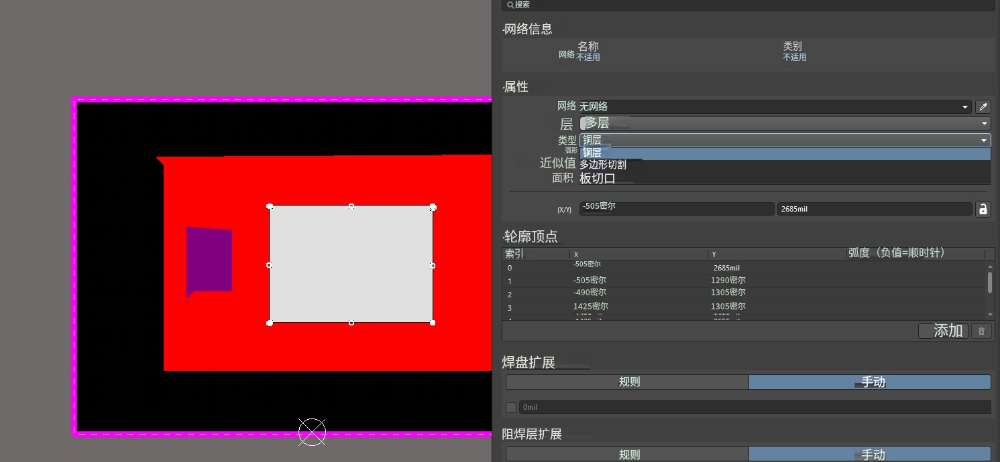The image size is (1000, 462).
Task: Toggle the position lock icon
Action: tap(983, 209)
